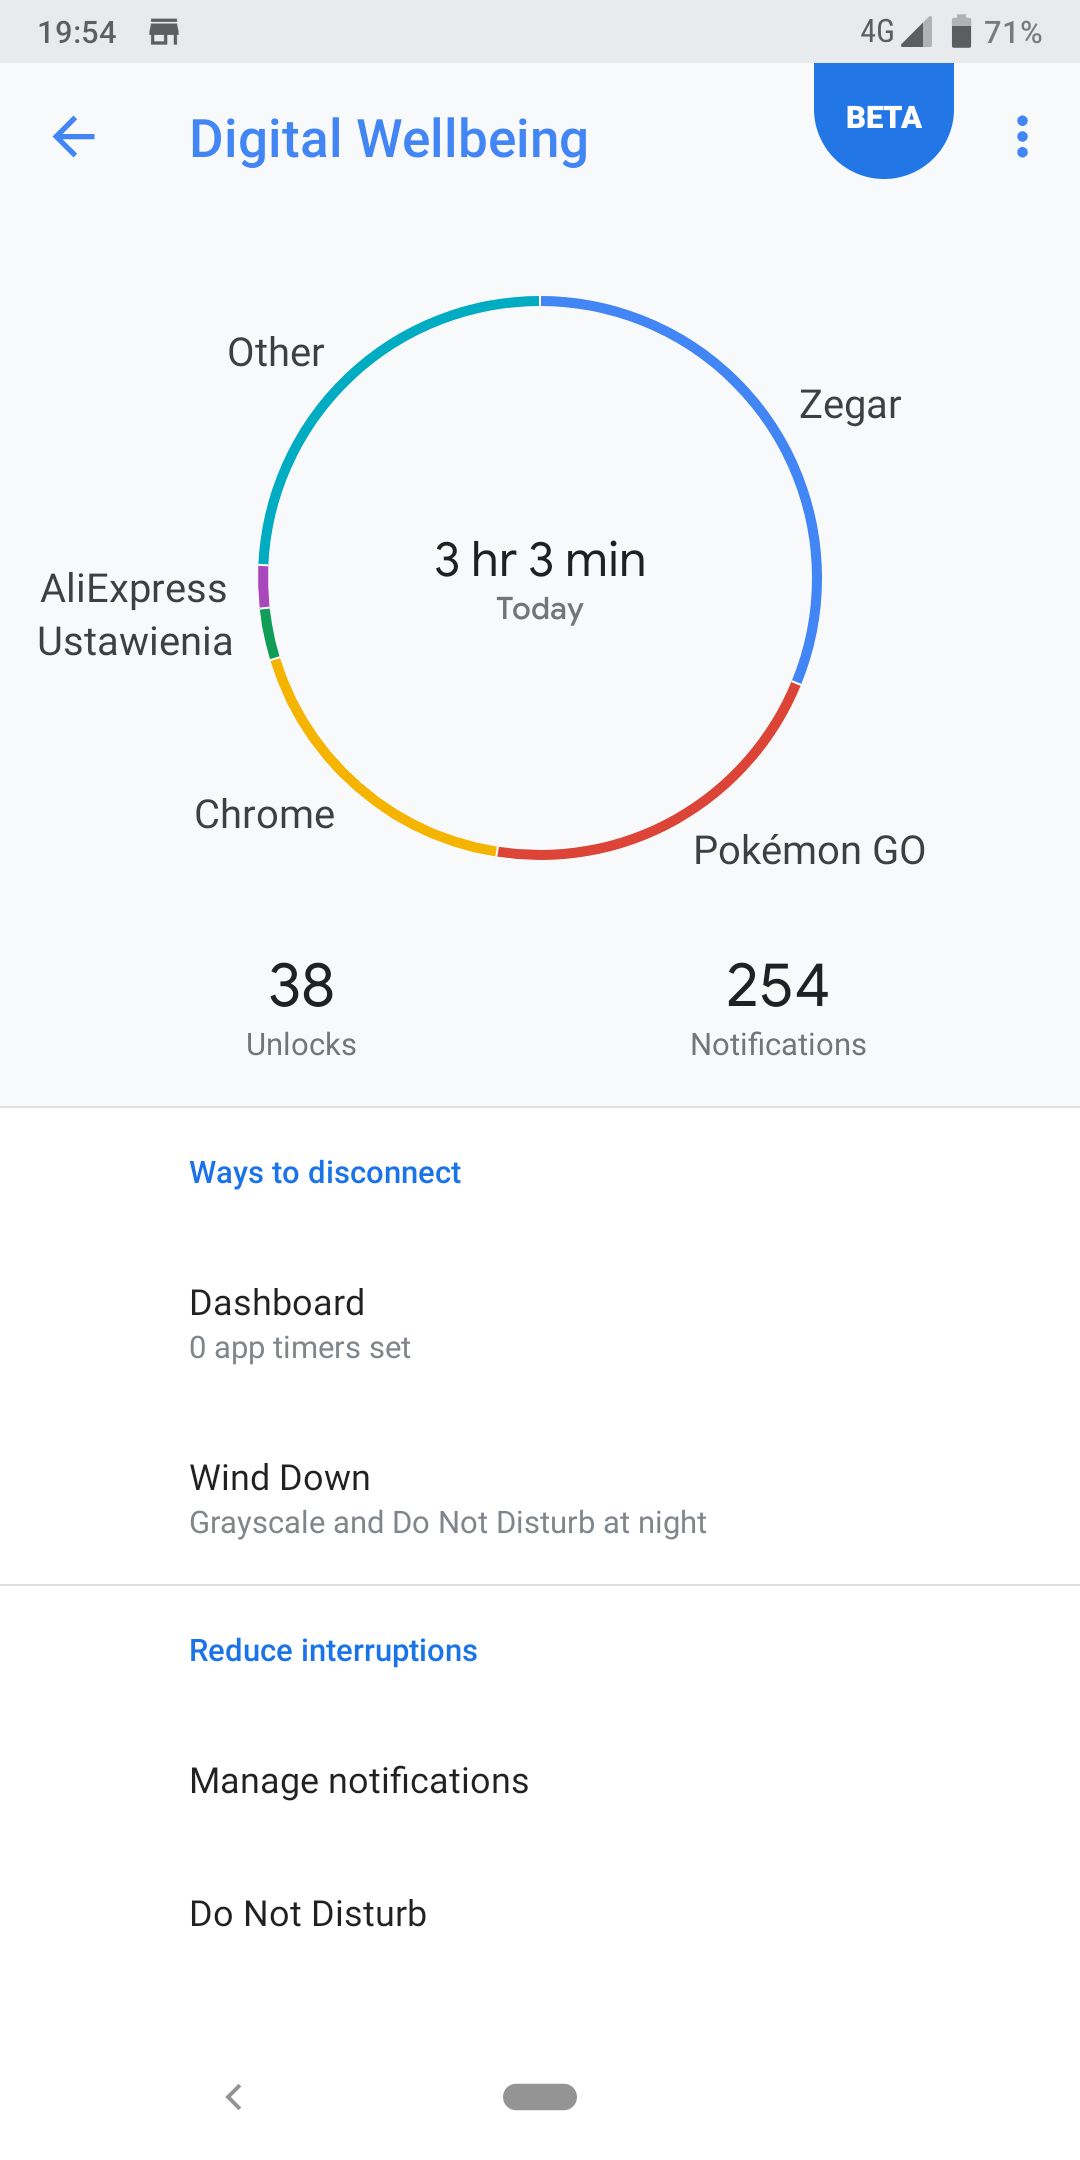
Task: Tap the Android navigation back chevron
Action: [x=234, y=2097]
